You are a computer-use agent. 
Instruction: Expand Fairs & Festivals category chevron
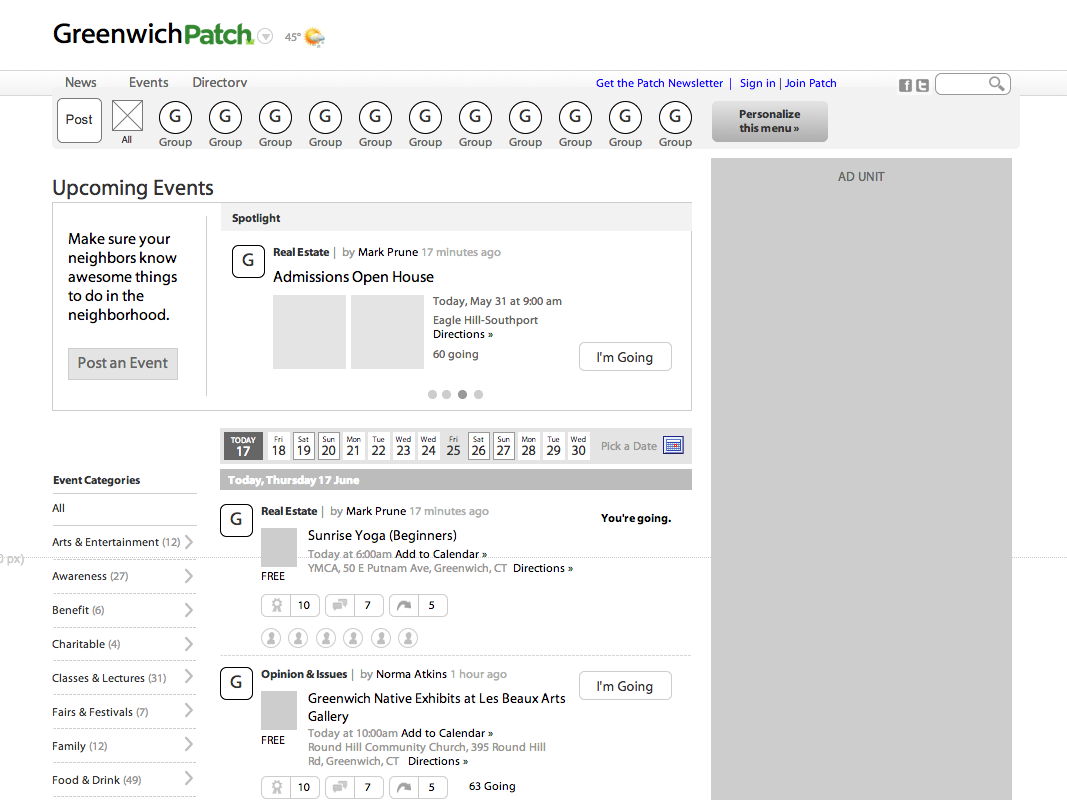click(188, 711)
